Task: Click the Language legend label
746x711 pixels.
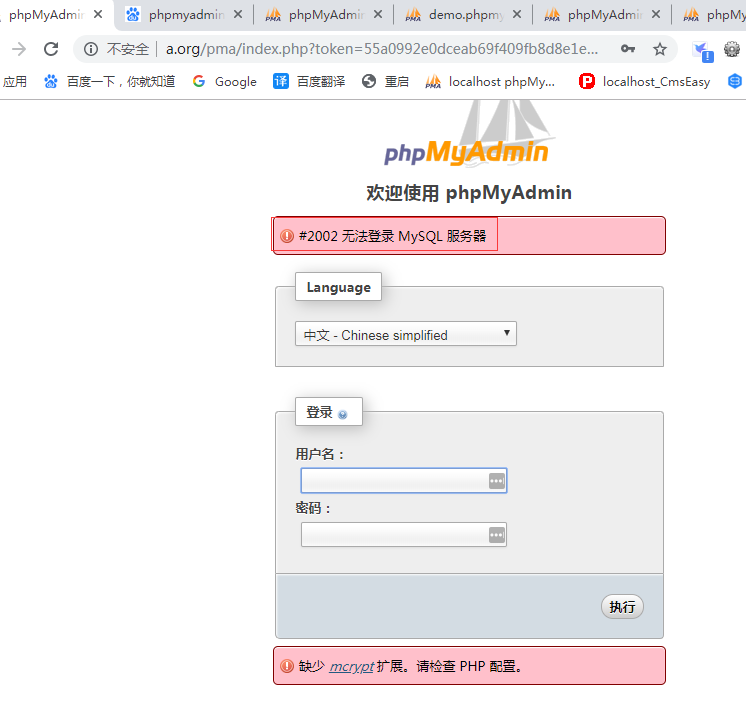Action: pyautogui.click(x=338, y=287)
